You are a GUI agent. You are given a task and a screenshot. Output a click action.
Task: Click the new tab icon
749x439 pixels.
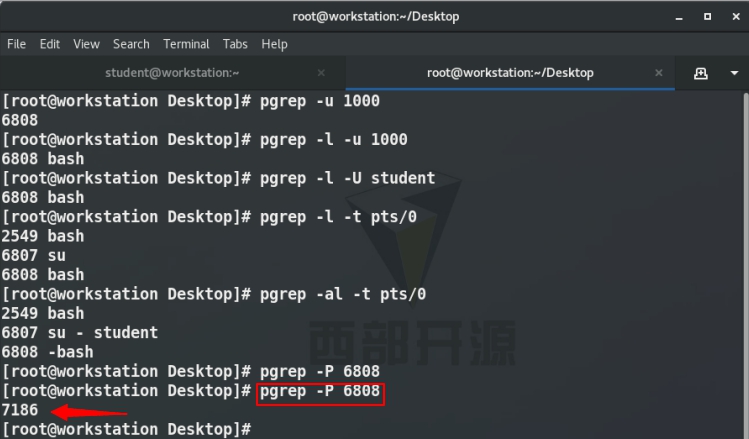coord(700,73)
